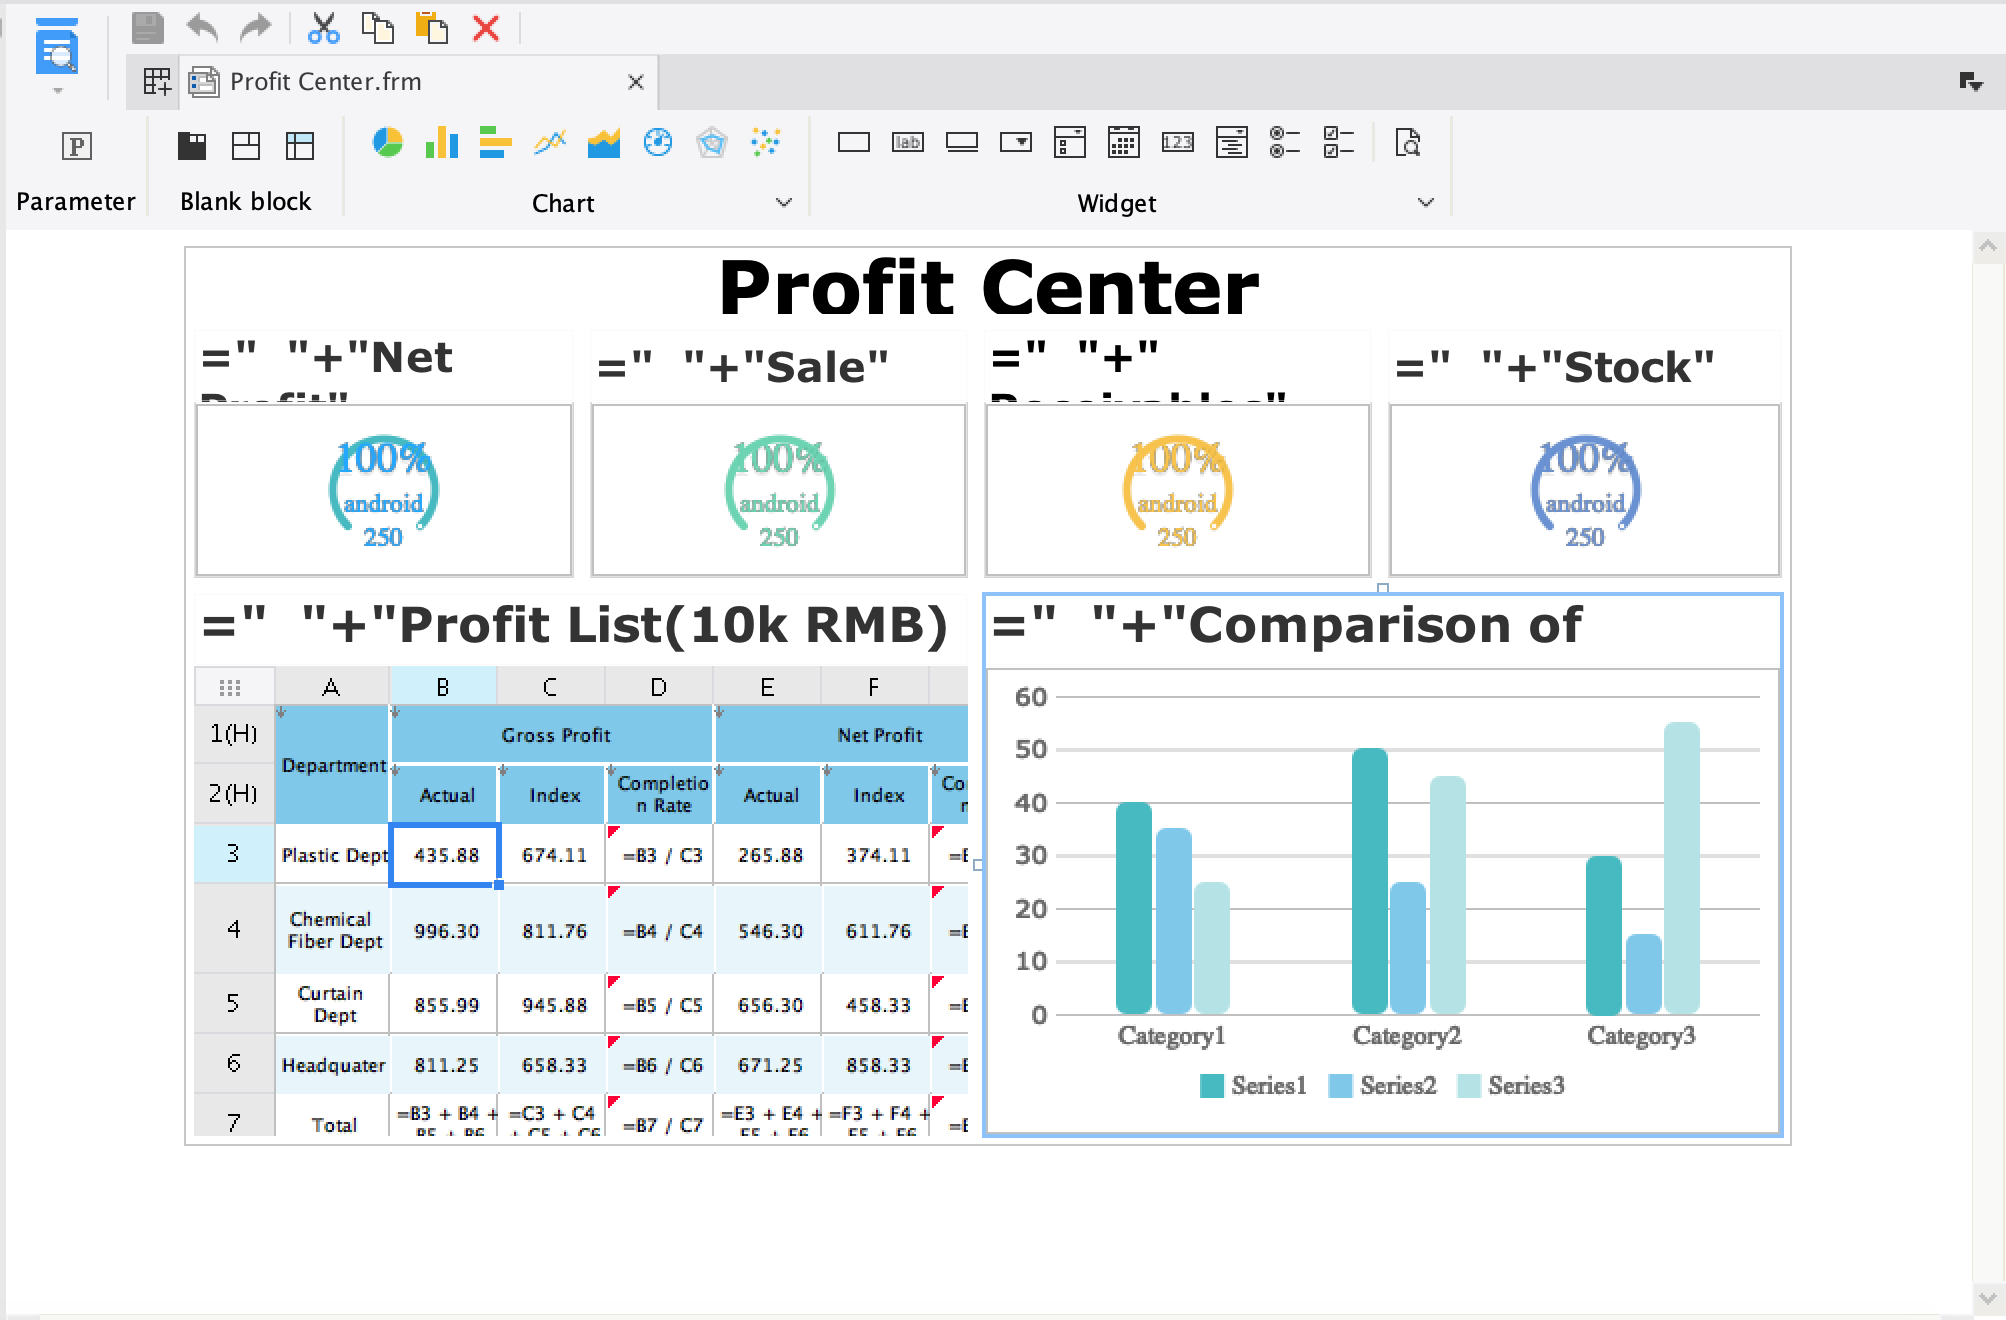Select the Sale heading label
This screenshot has height=1320, width=2006.
(778, 366)
